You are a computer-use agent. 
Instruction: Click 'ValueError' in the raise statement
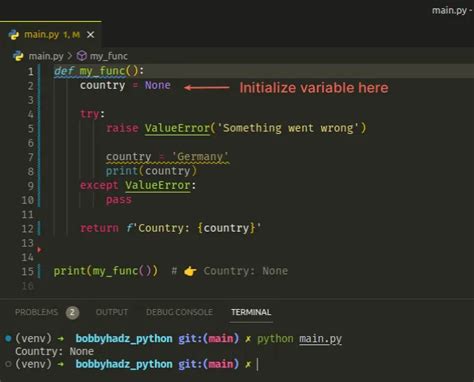click(x=177, y=128)
